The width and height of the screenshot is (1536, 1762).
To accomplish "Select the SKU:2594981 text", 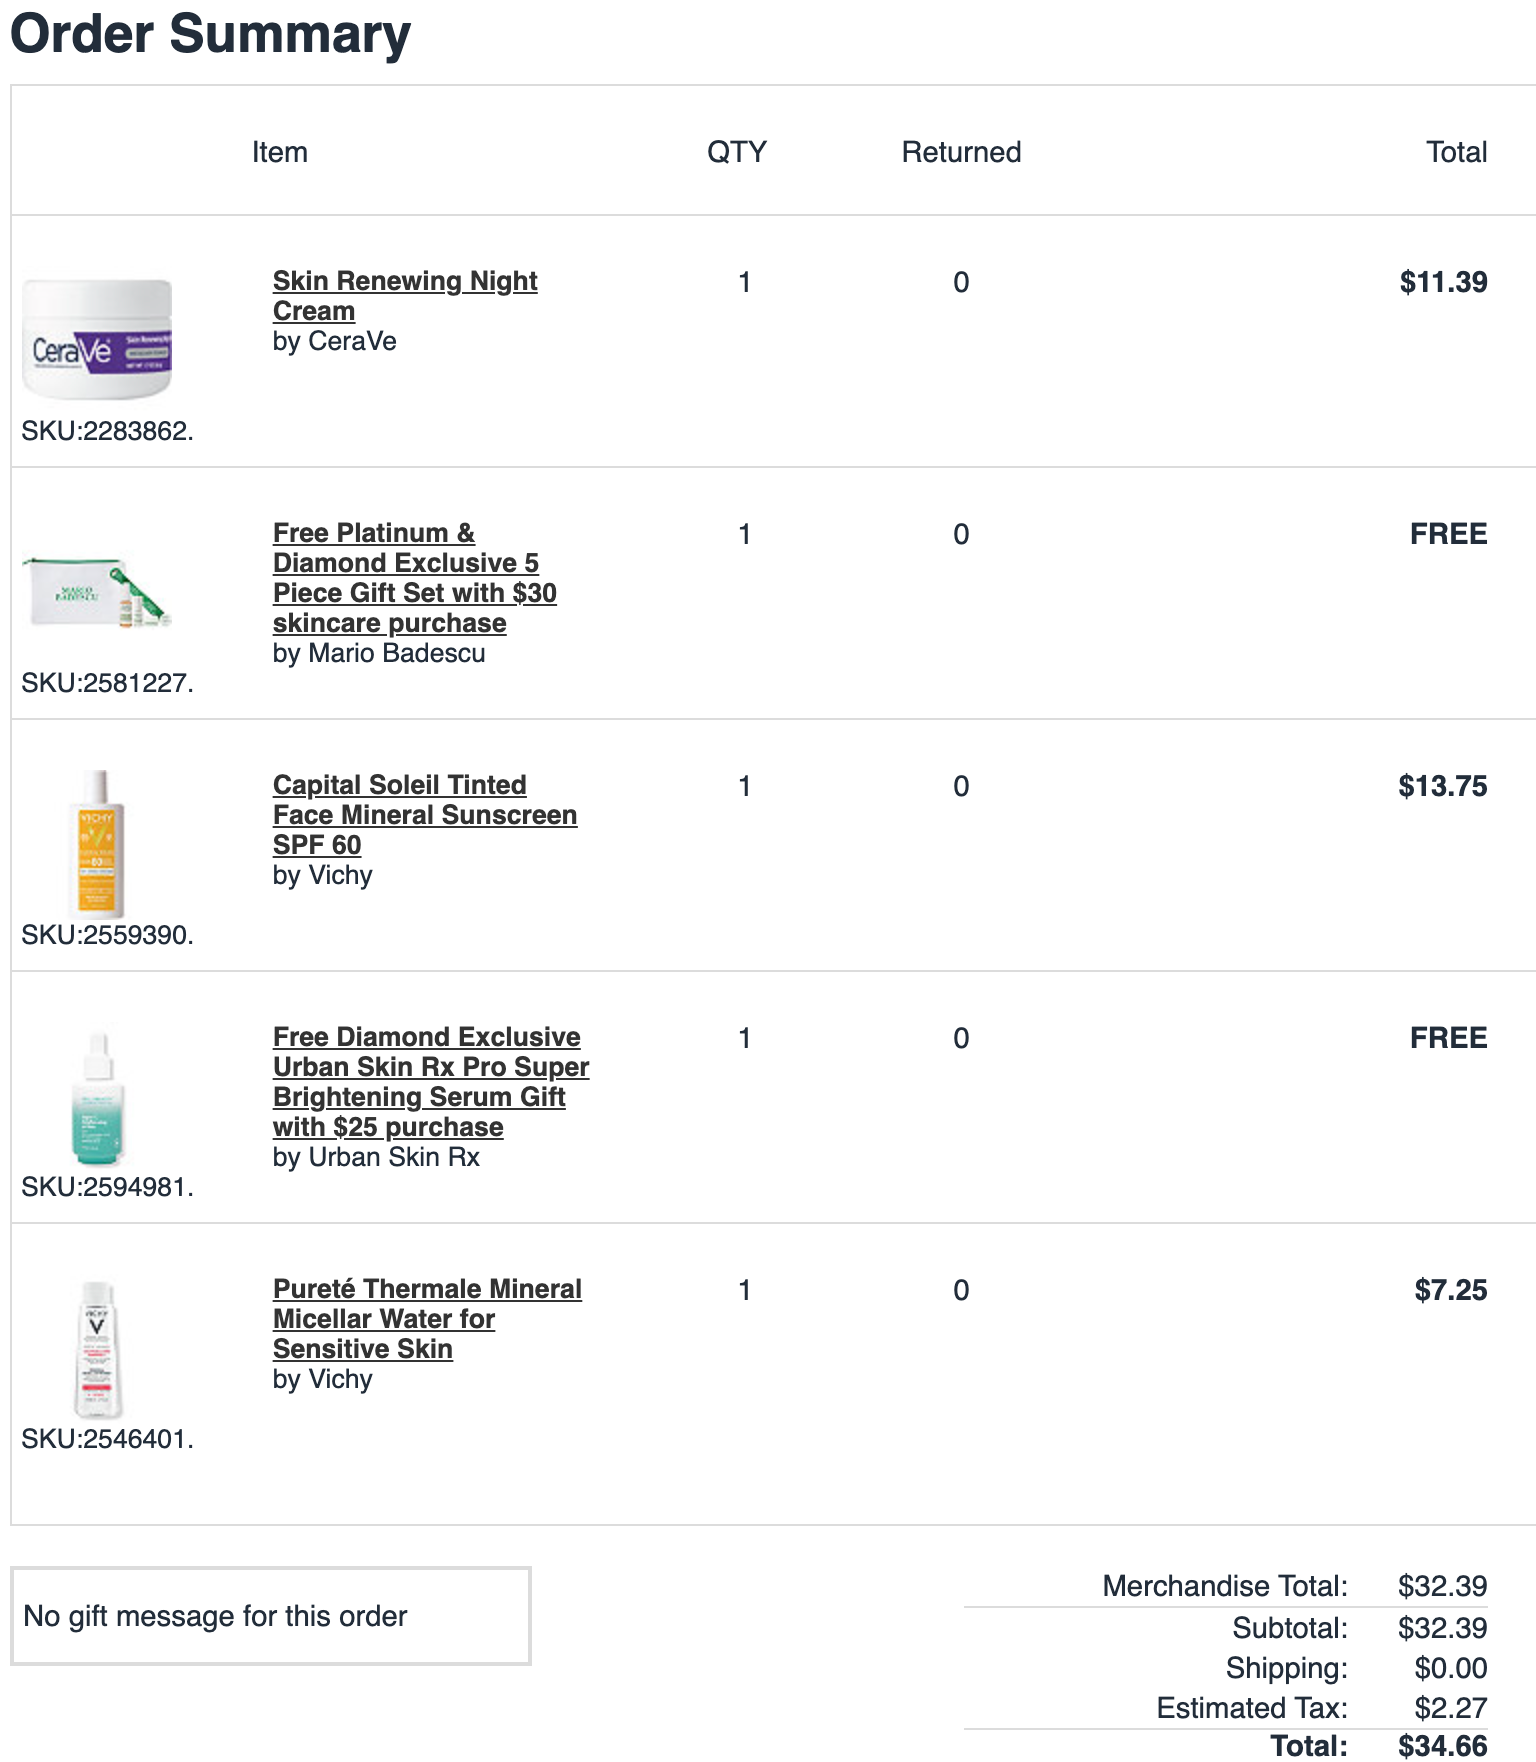I will 108,1187.
